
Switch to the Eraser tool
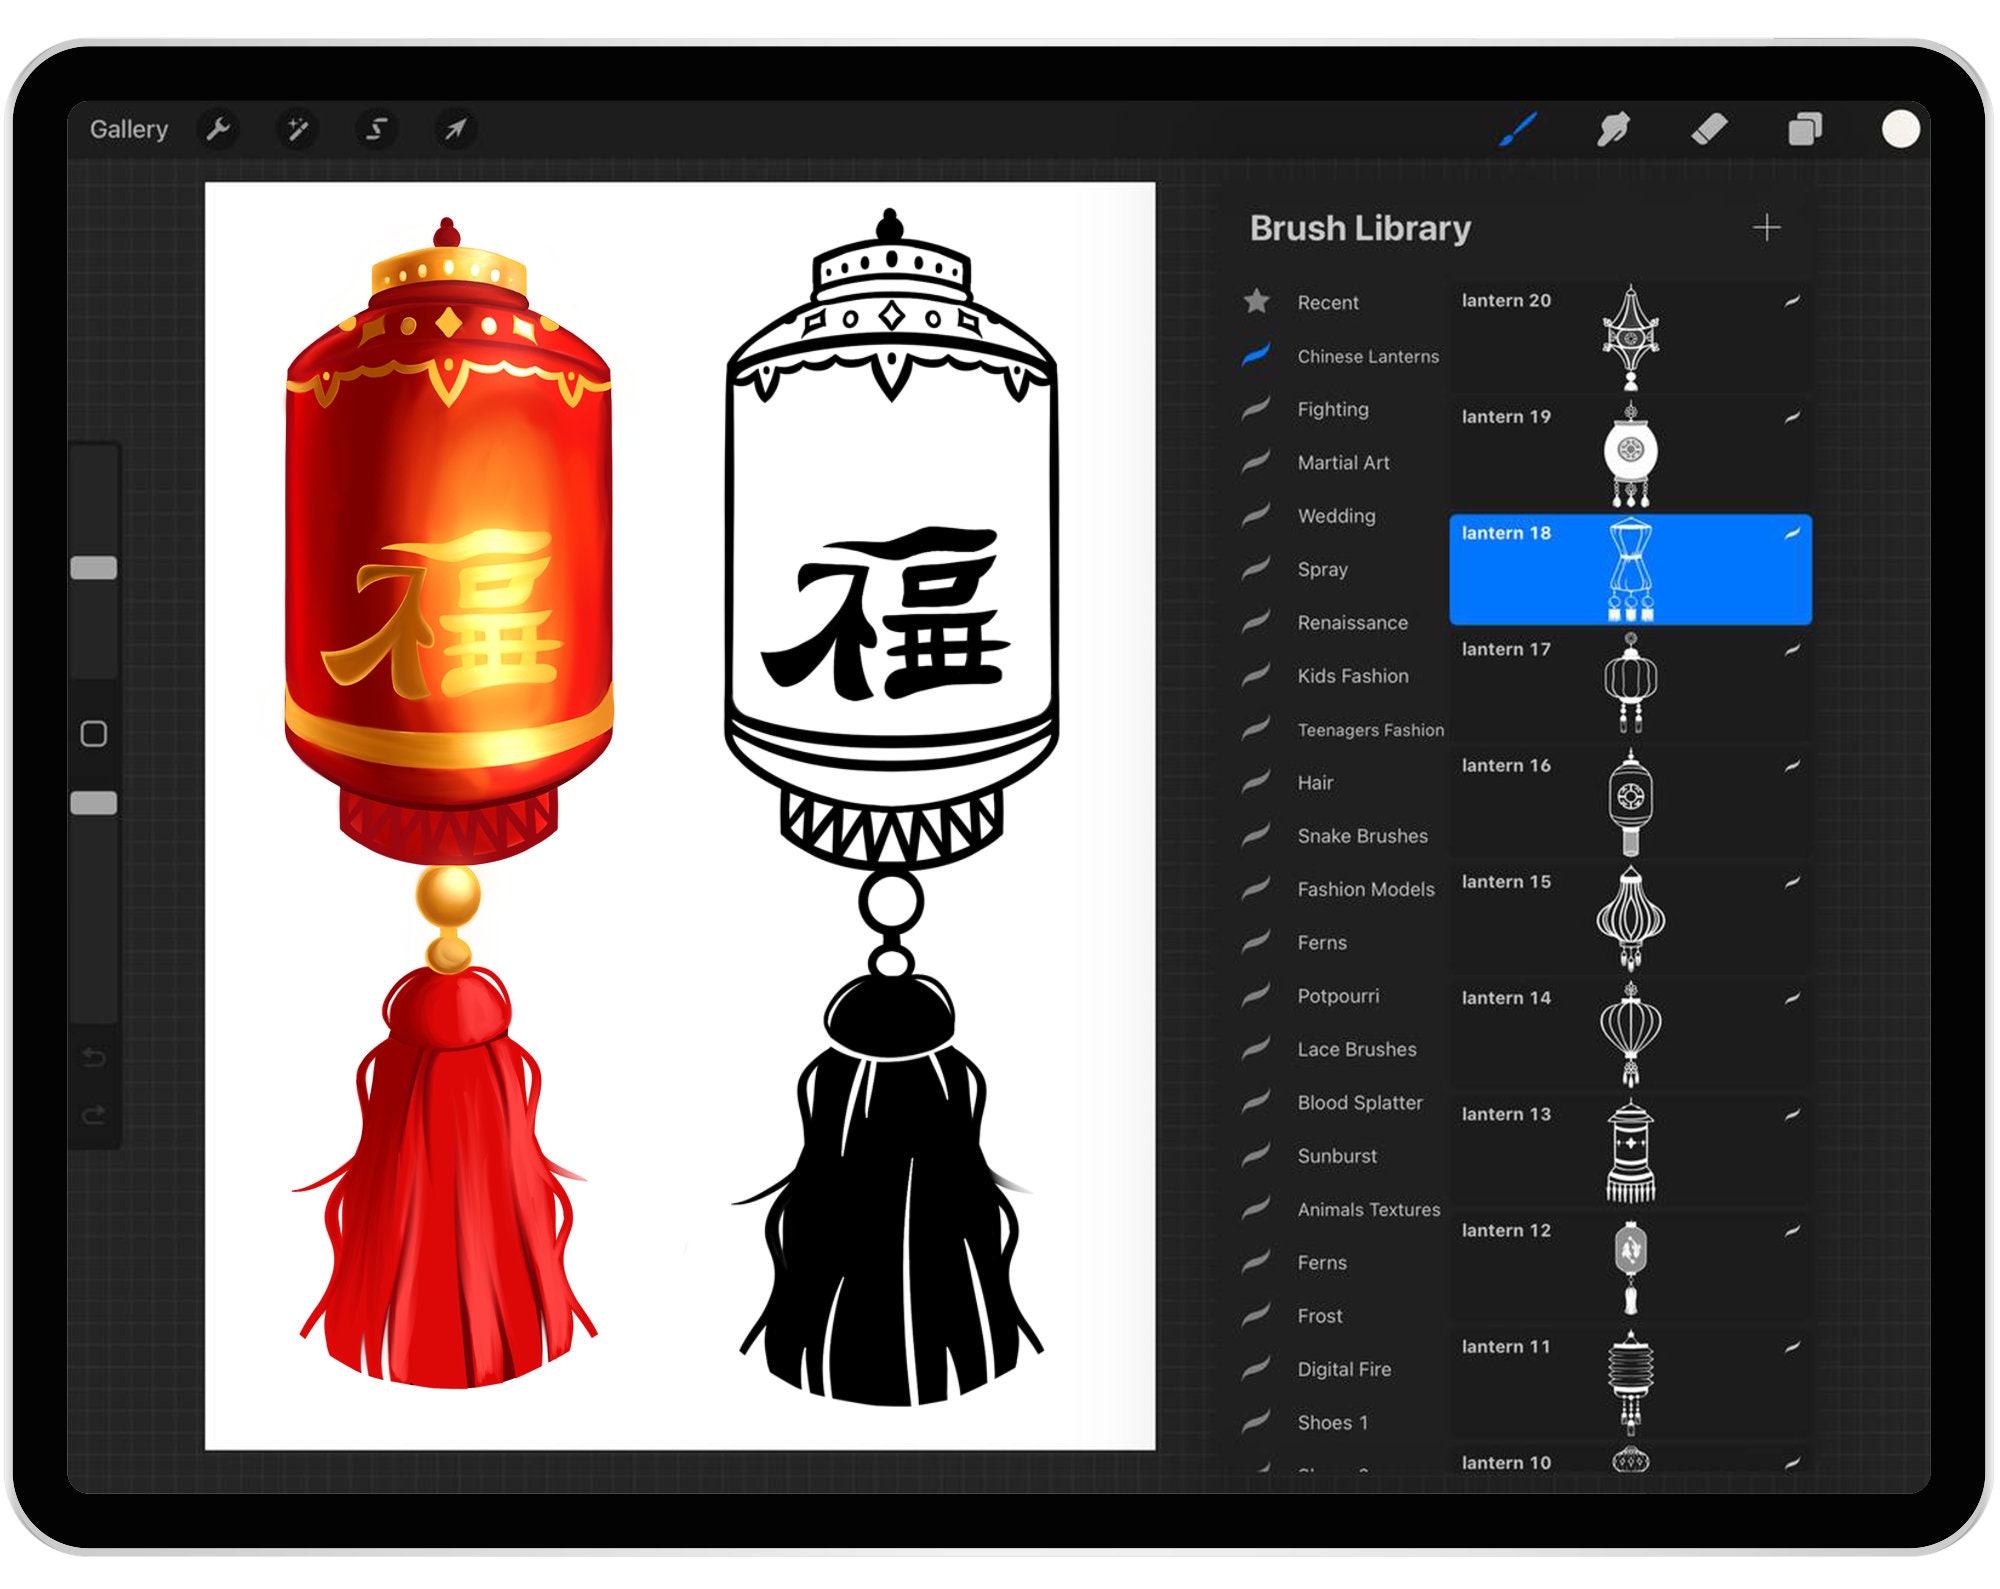coord(1712,128)
